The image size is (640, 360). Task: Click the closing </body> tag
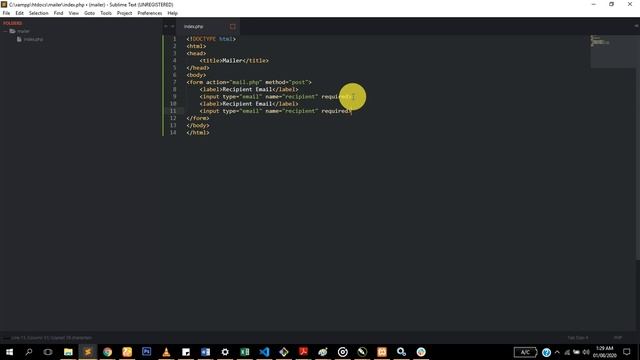[198, 125]
